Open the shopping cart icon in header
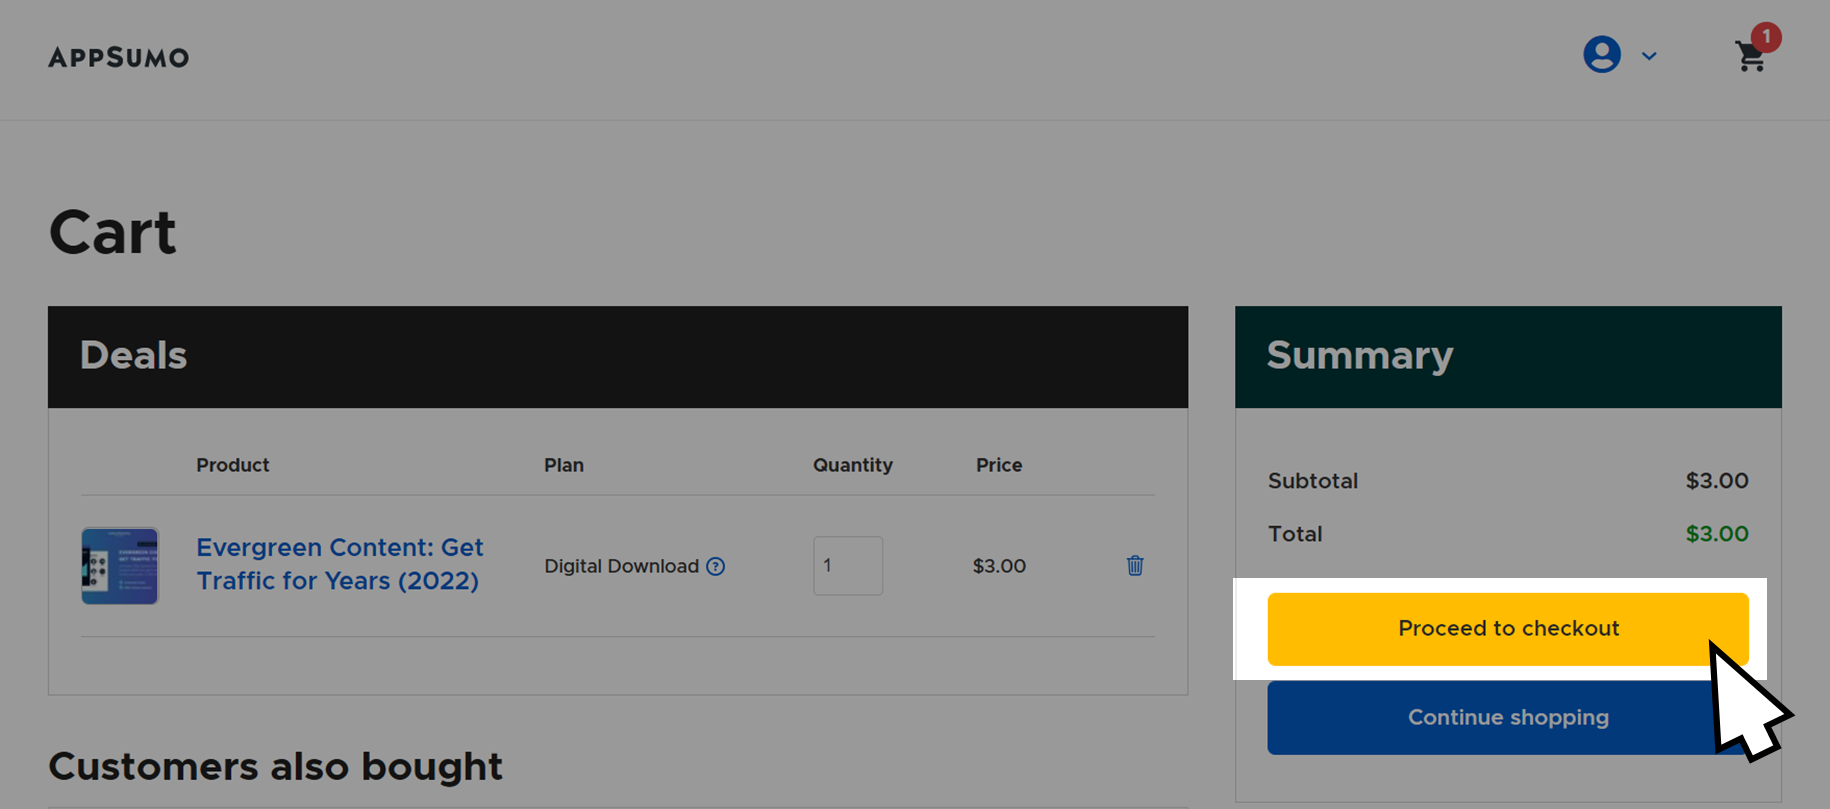 click(x=1750, y=57)
